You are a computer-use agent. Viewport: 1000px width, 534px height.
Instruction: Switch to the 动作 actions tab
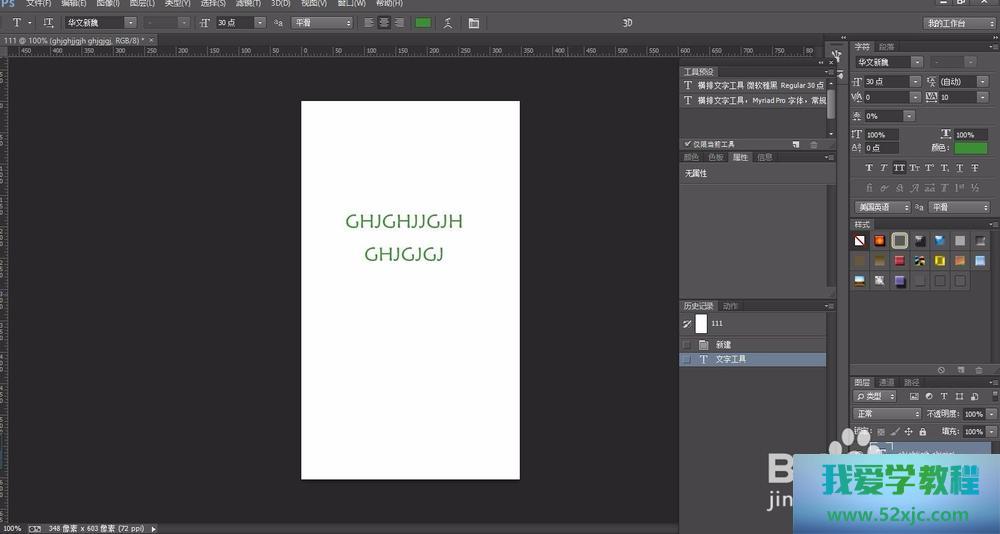pos(730,306)
